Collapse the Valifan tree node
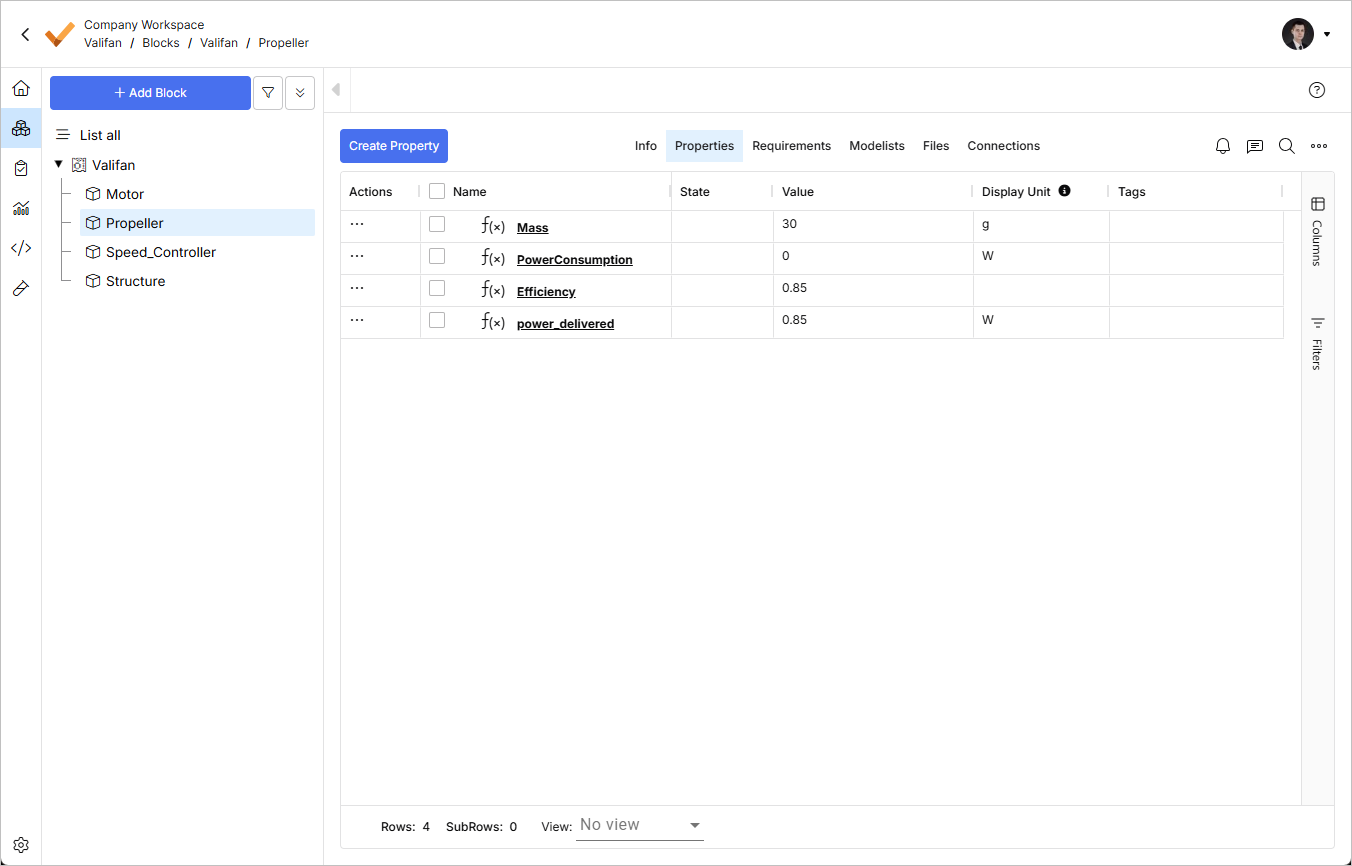 click(x=58, y=165)
